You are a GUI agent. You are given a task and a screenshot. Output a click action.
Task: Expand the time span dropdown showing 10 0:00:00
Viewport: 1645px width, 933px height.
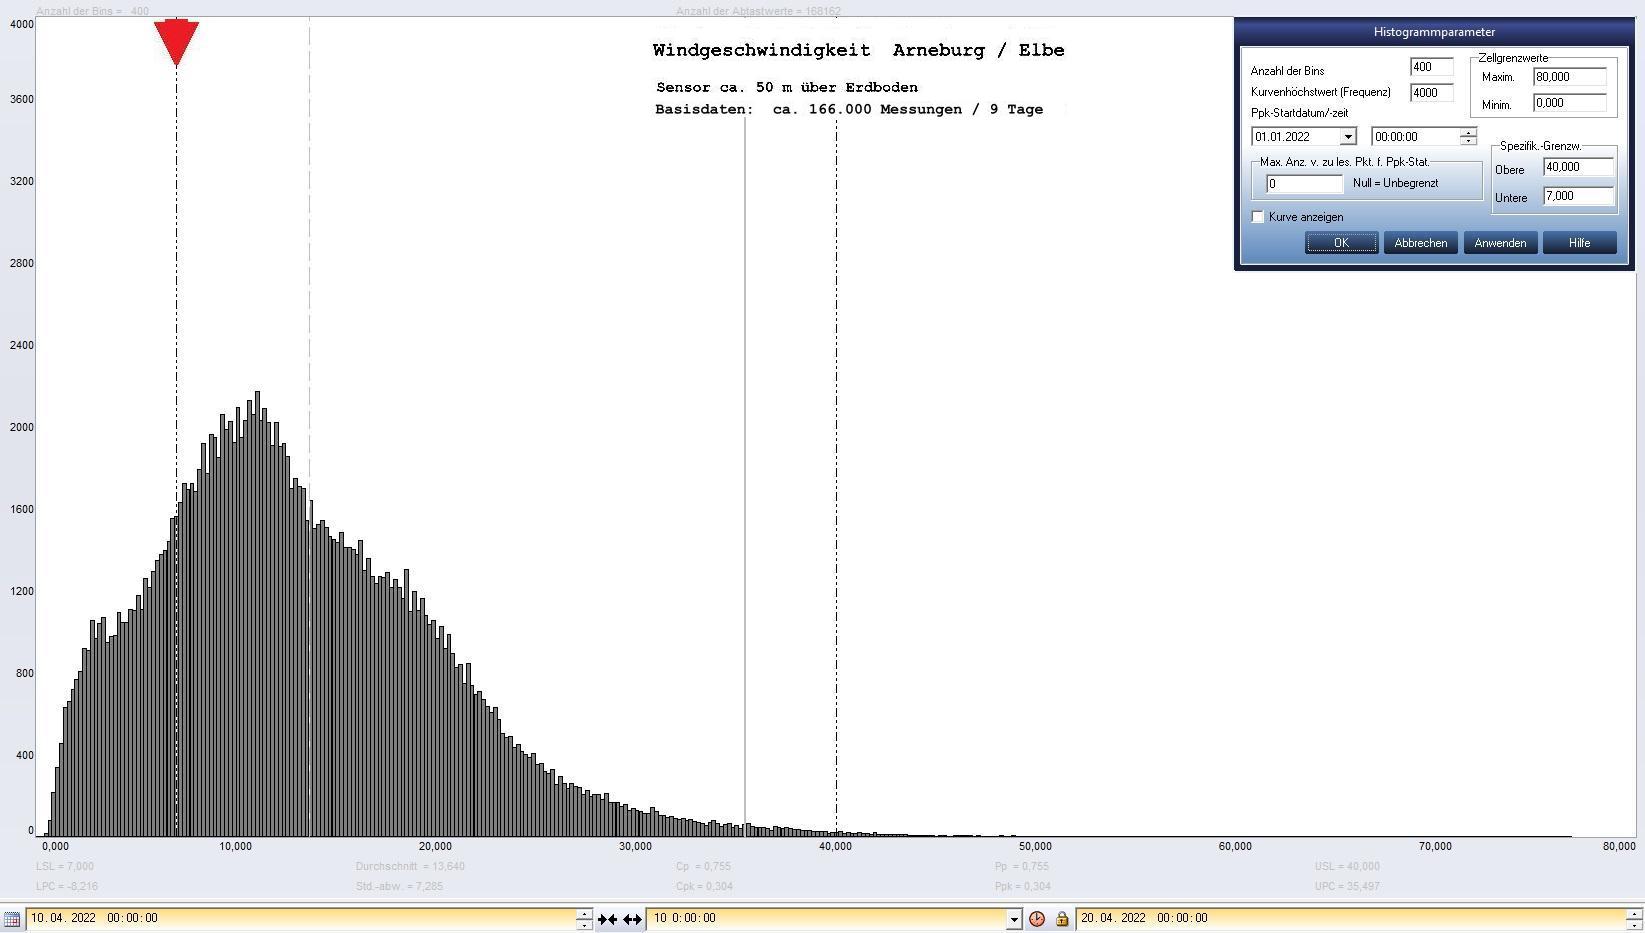coord(1013,919)
